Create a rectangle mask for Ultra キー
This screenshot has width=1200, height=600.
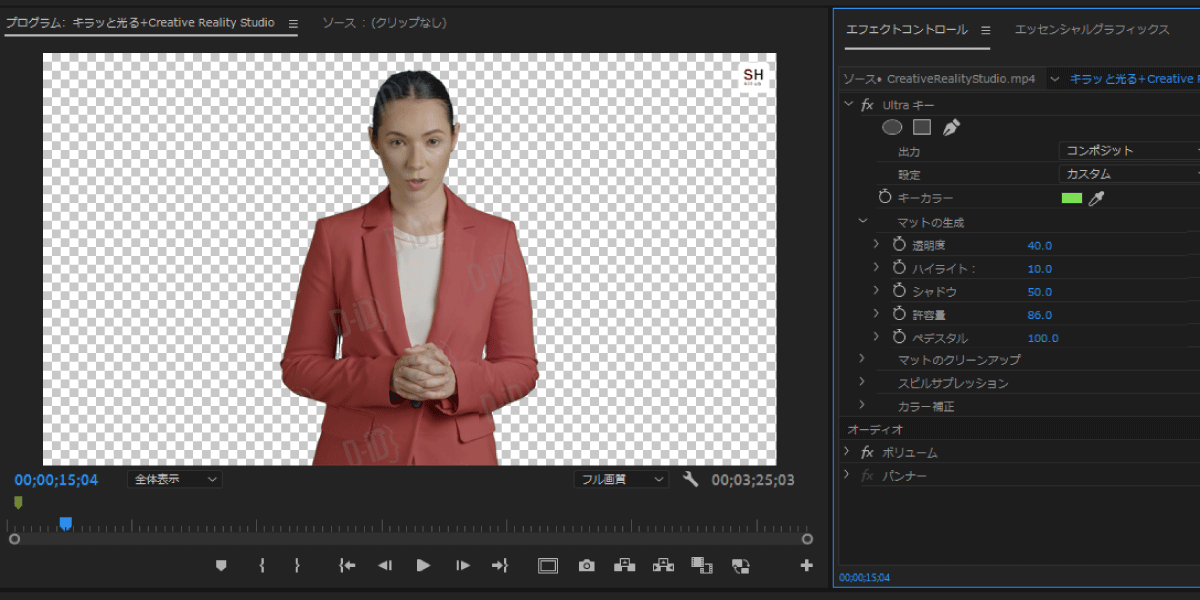click(922, 127)
